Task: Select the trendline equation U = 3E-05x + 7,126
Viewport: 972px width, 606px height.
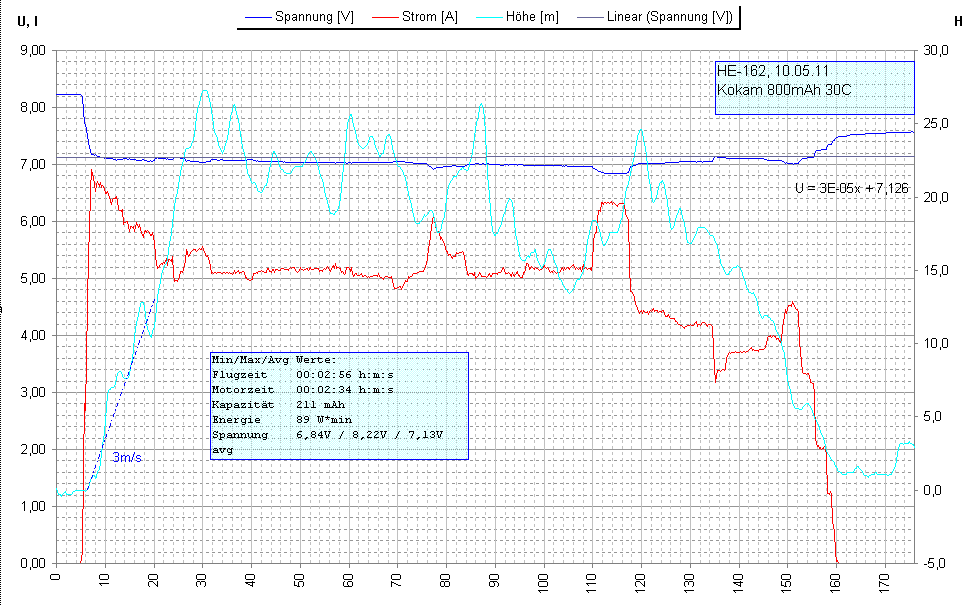Action: [851, 187]
